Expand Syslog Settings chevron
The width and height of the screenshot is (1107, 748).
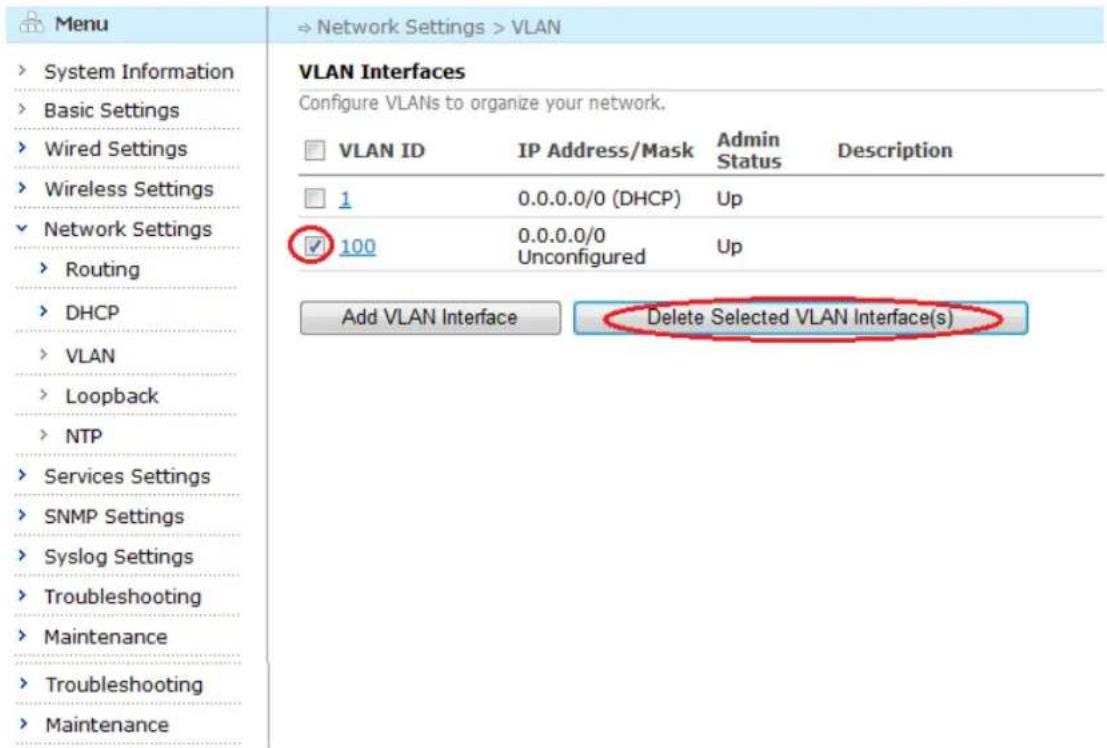tap(22, 555)
